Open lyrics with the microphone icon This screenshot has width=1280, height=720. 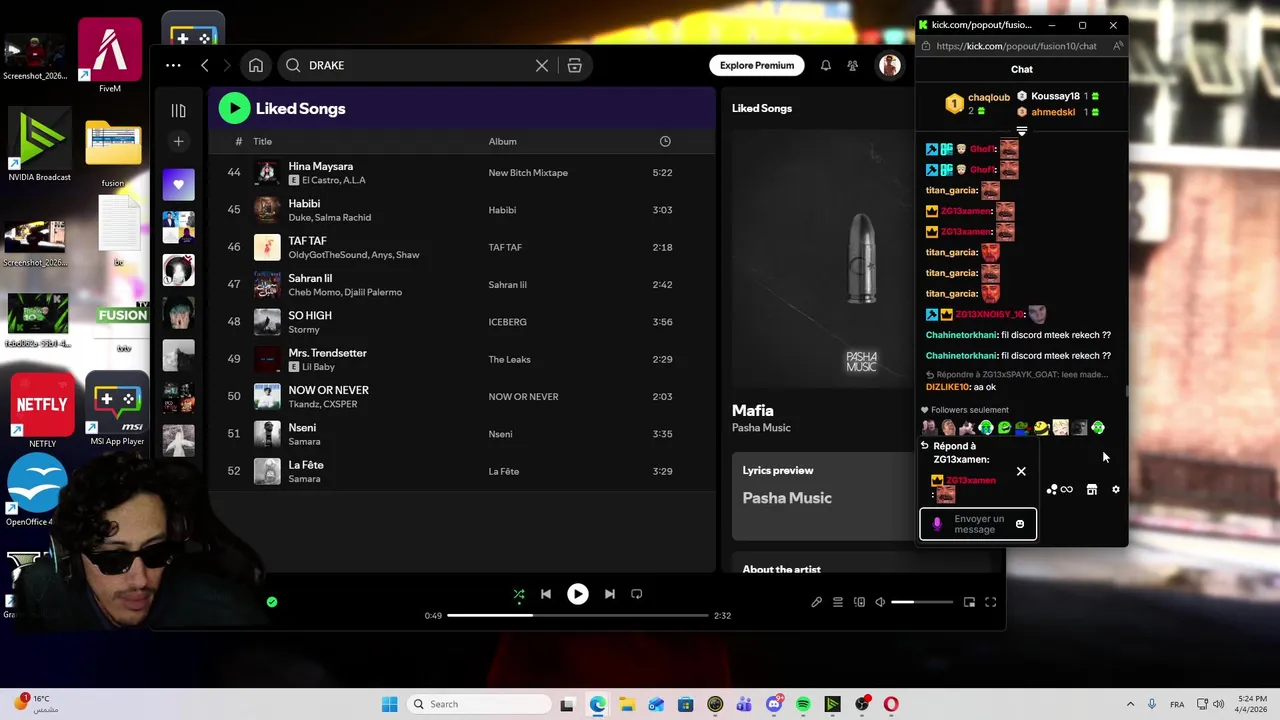coord(816,602)
